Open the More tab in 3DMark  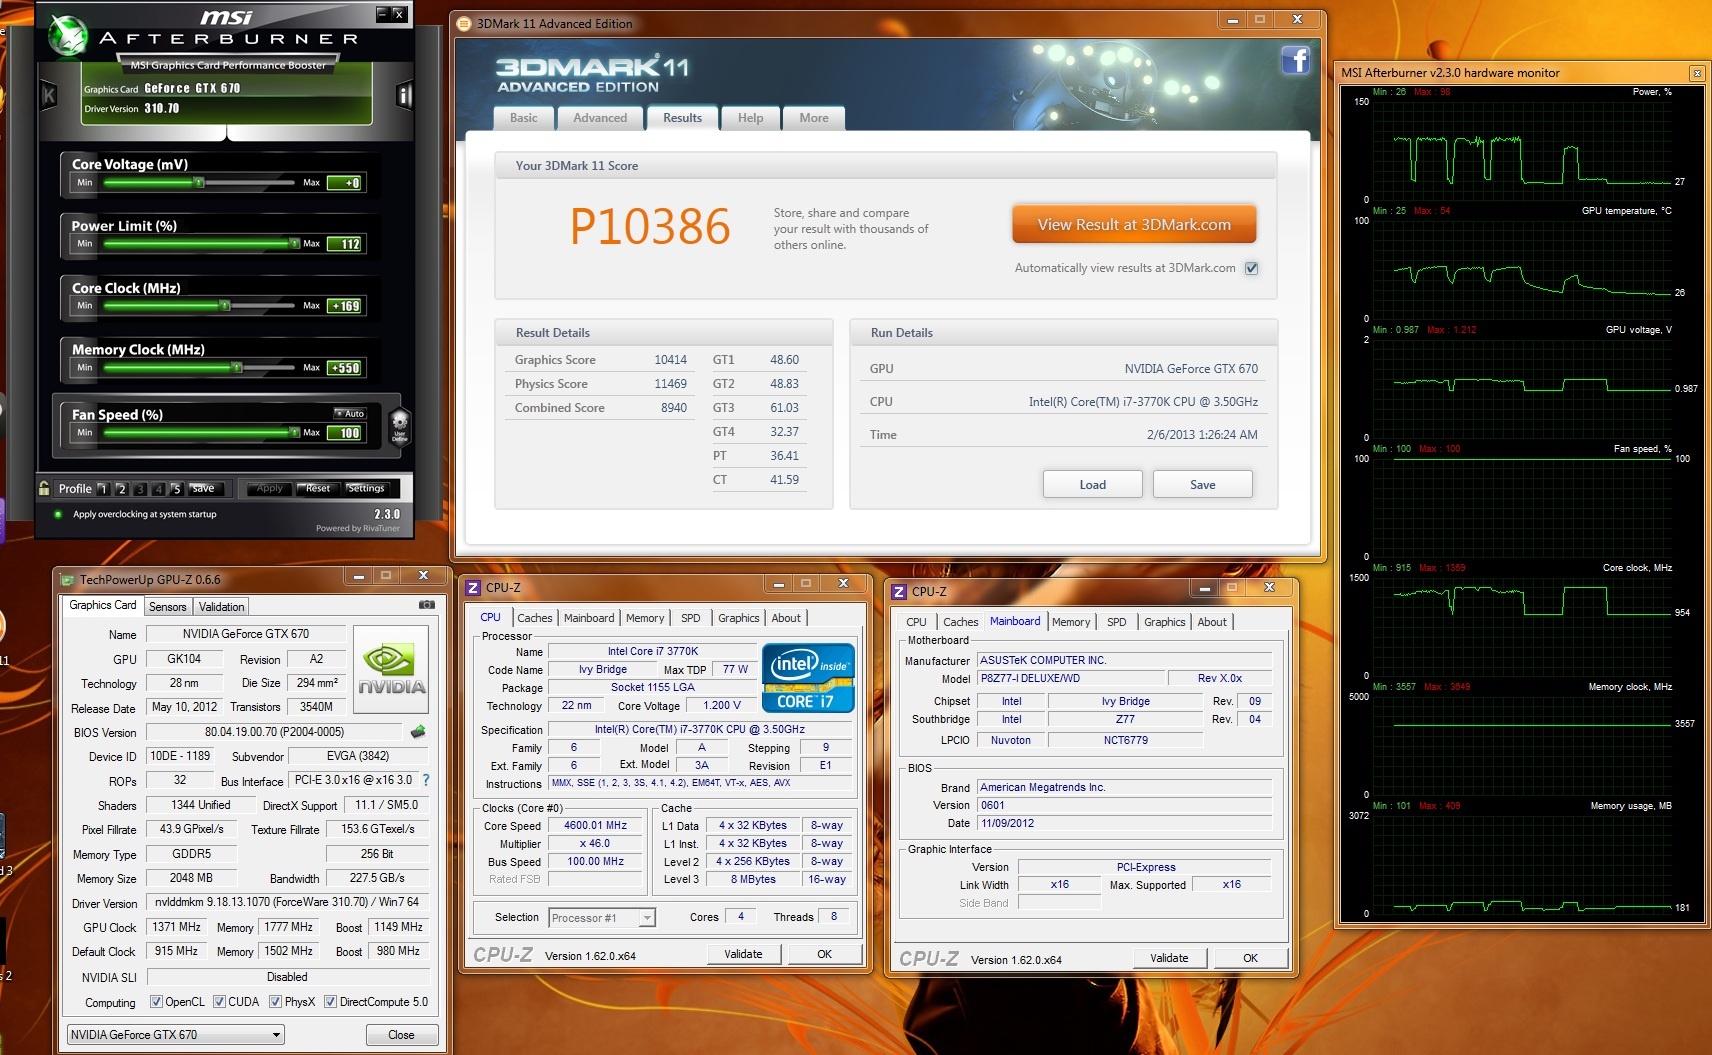point(814,118)
